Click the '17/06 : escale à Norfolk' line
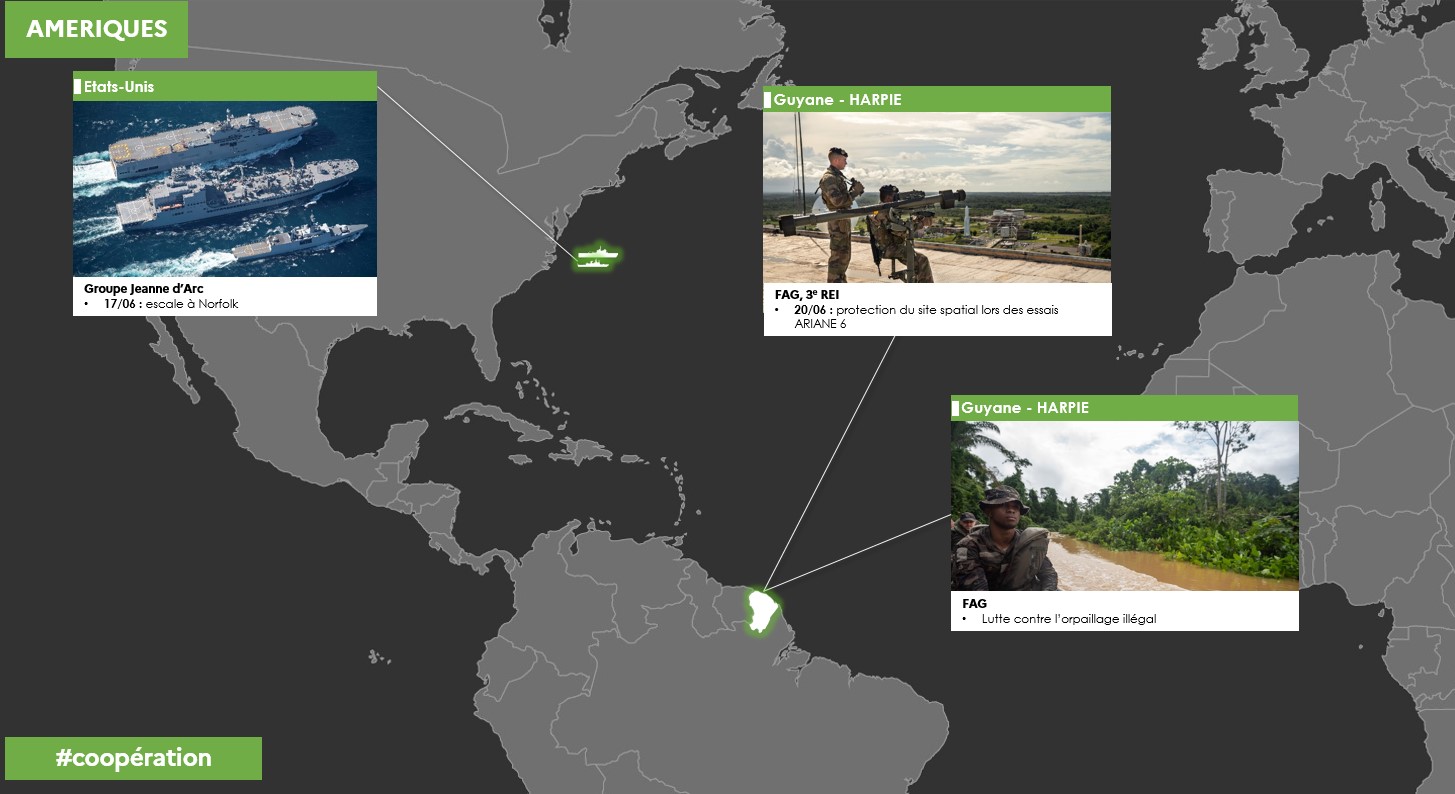 [171, 304]
